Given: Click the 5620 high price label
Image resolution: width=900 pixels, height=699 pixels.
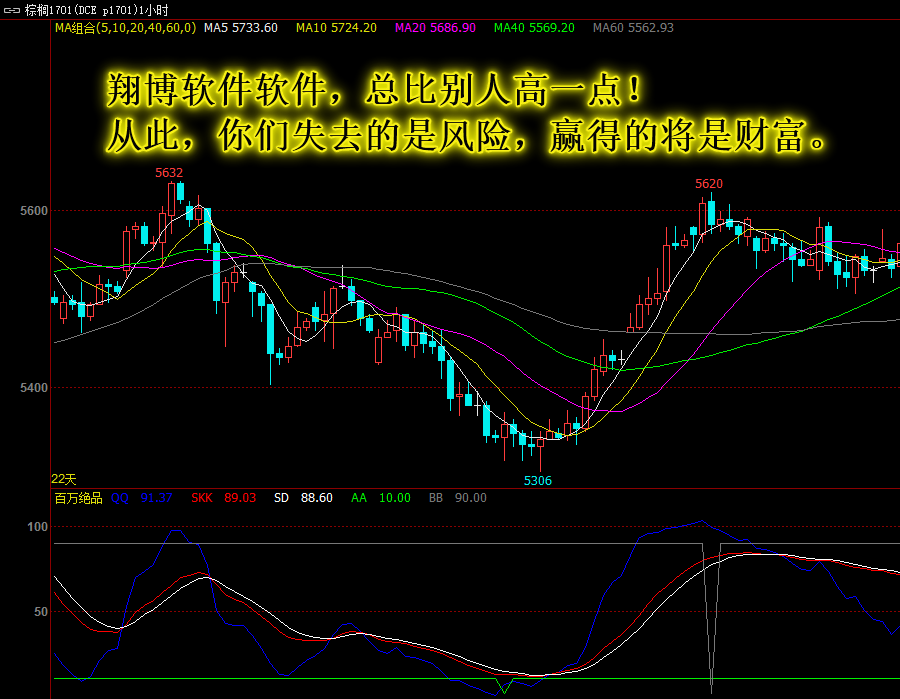Looking at the screenshot, I should pos(709,184).
